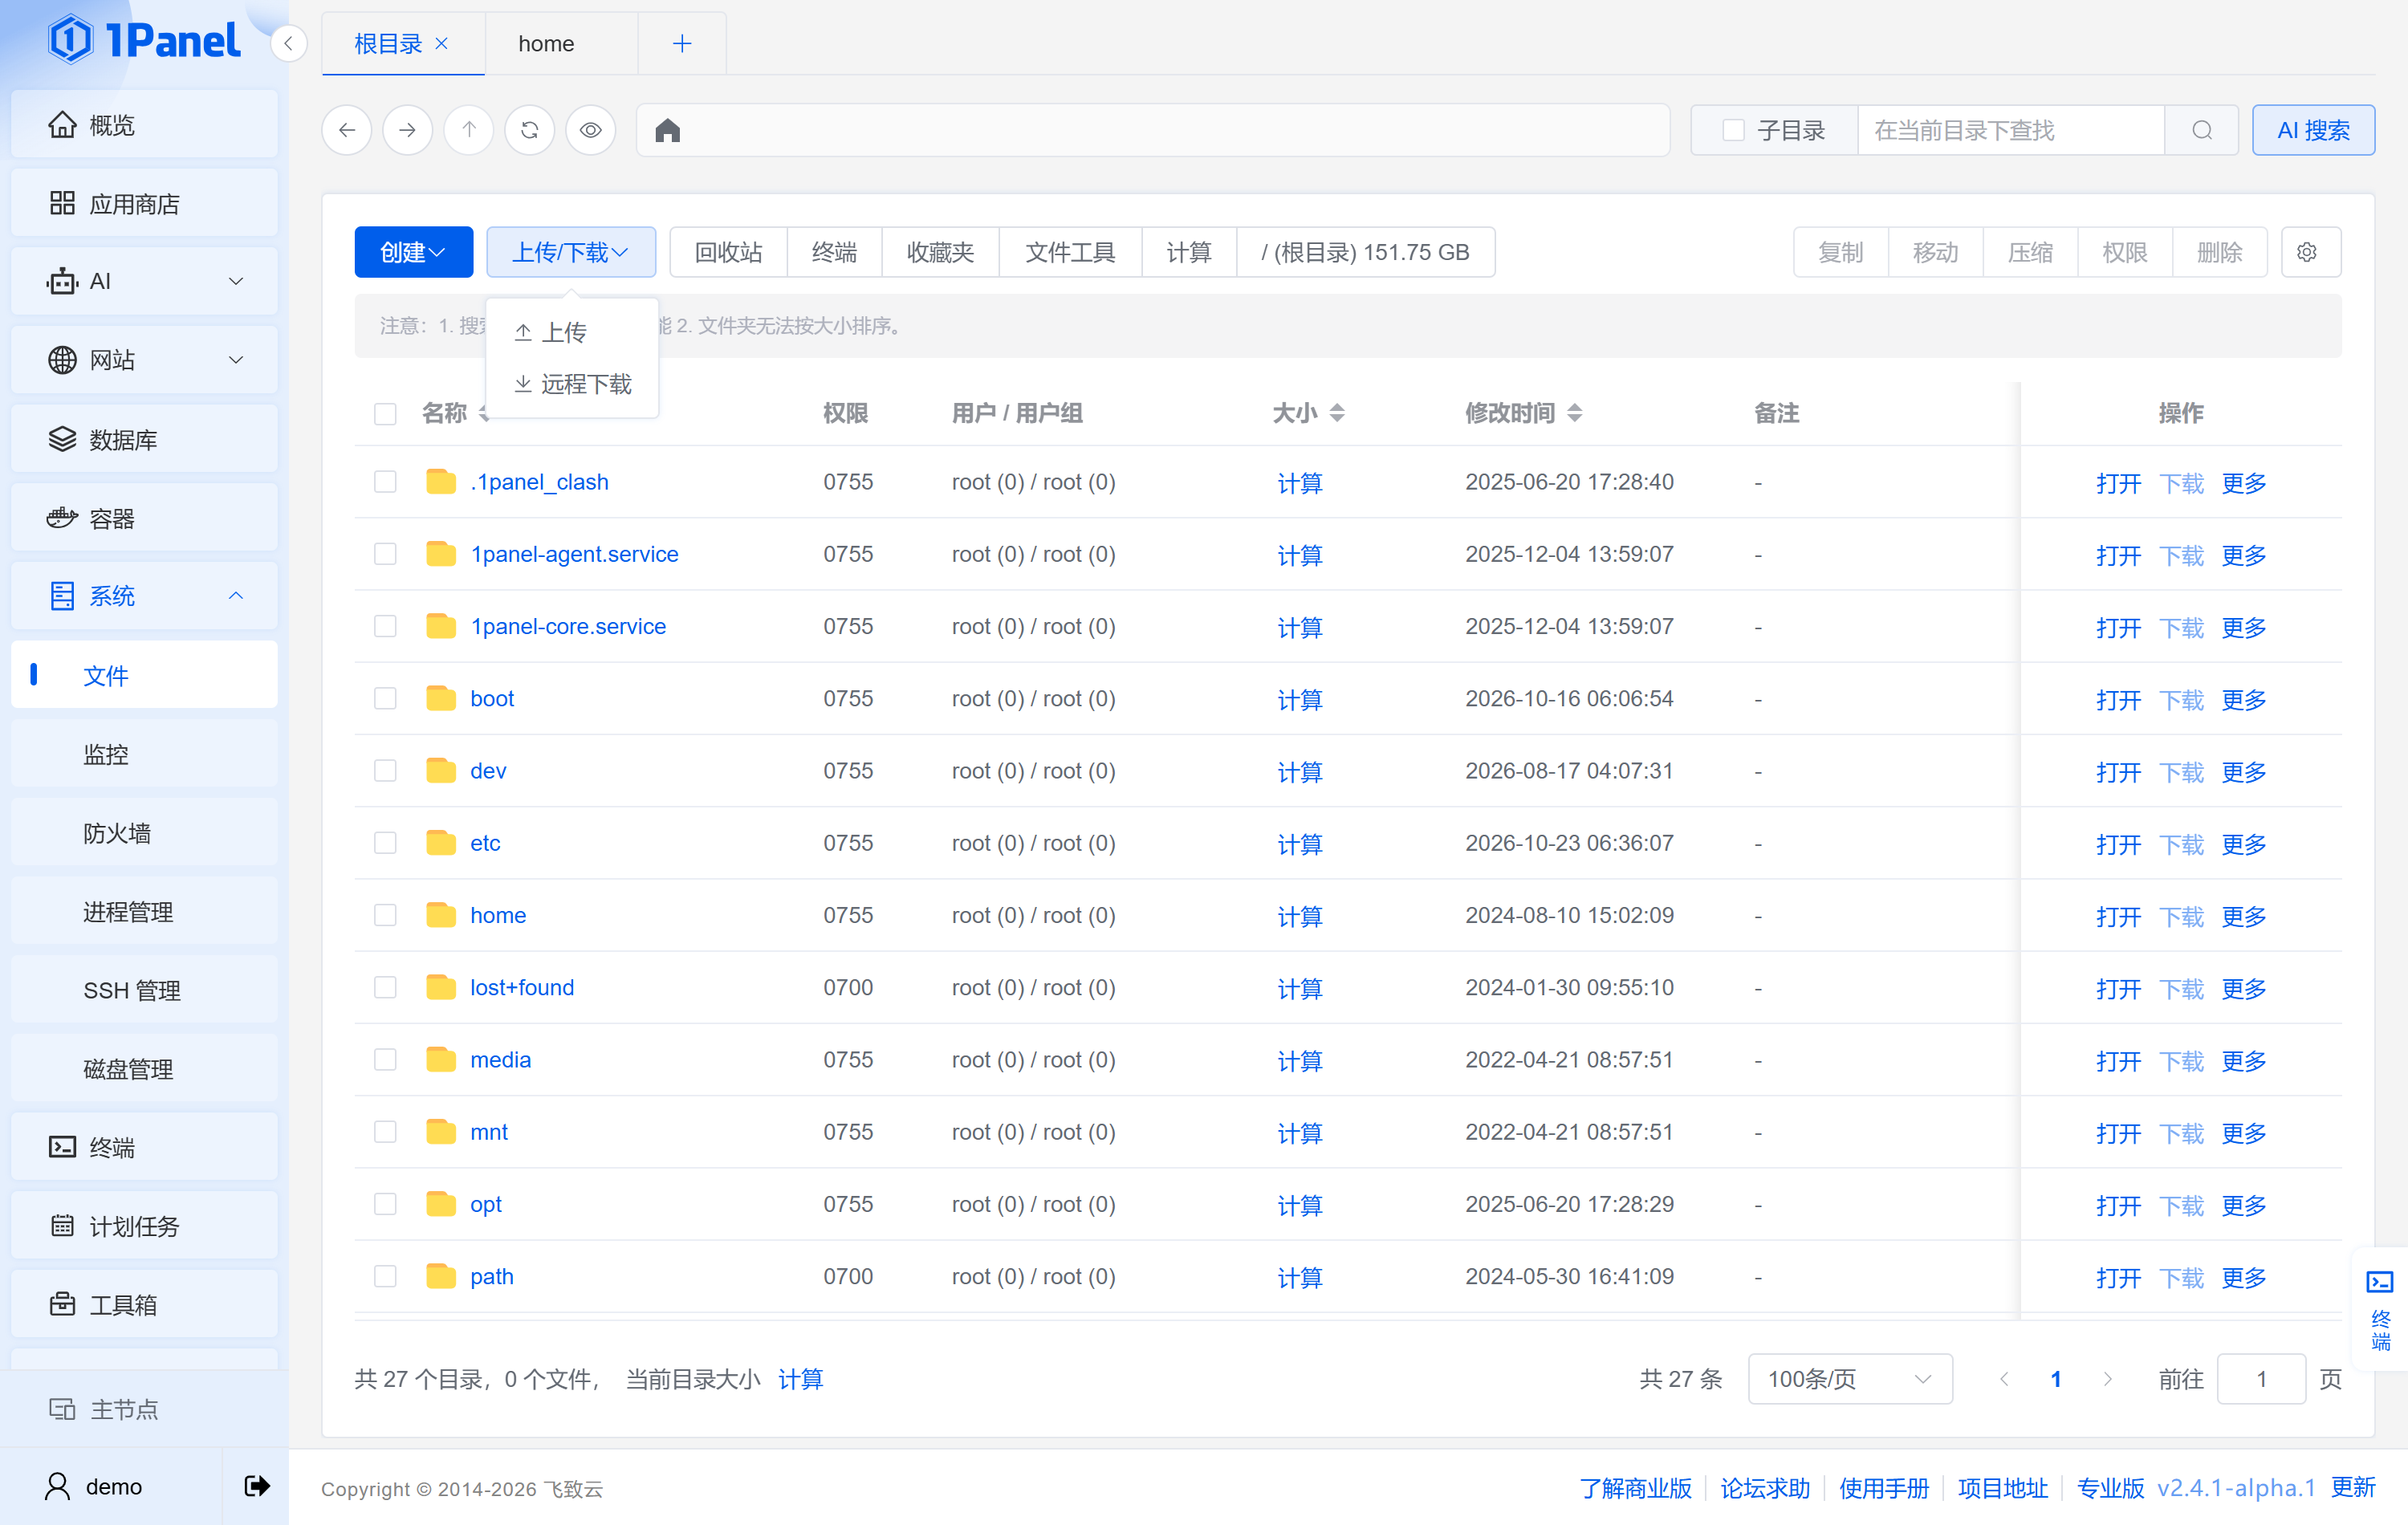Open the 数据库 database section
The height and width of the screenshot is (1525, 2408).
pyautogui.click(x=144, y=439)
